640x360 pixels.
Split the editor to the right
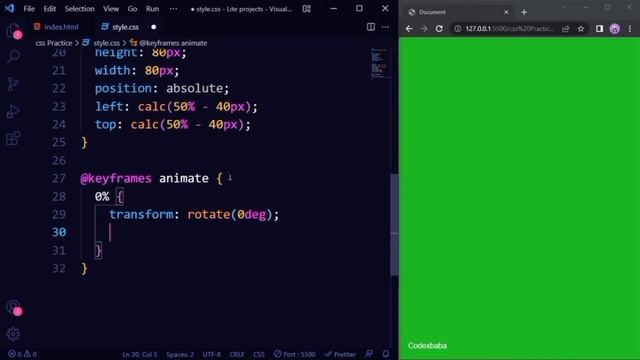(371, 27)
